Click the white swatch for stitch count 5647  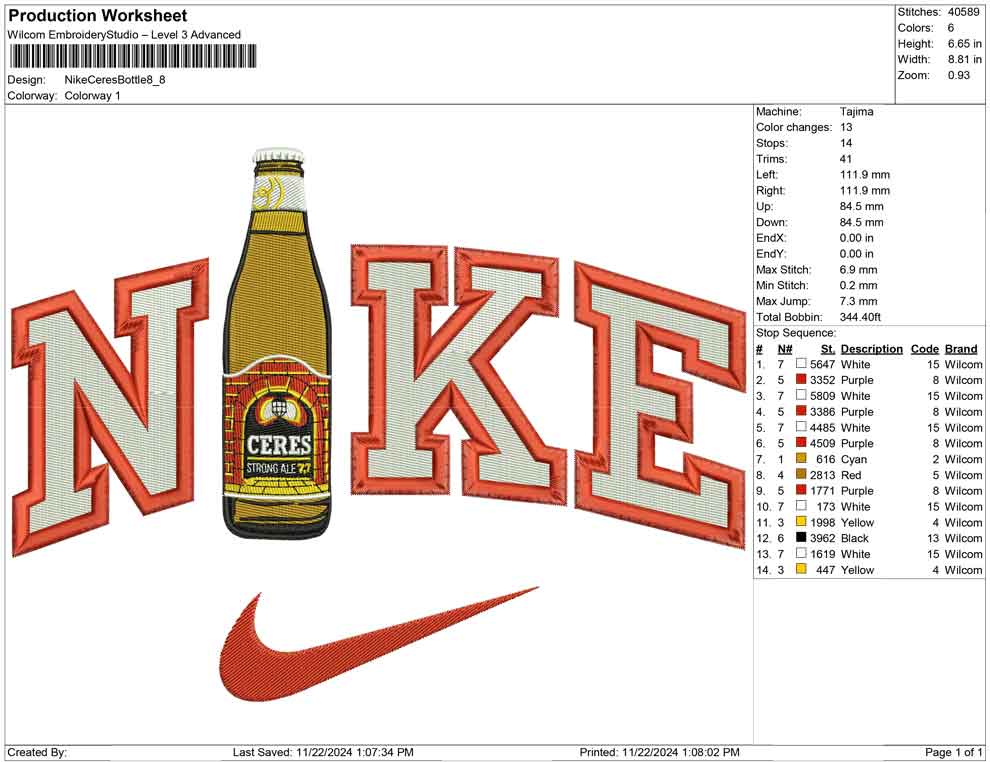pyautogui.click(x=801, y=364)
